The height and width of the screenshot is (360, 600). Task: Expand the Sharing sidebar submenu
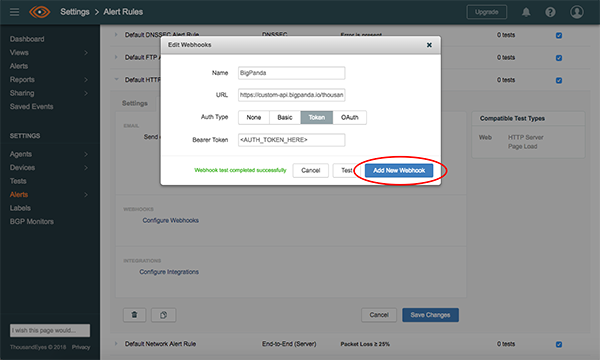pos(86,93)
